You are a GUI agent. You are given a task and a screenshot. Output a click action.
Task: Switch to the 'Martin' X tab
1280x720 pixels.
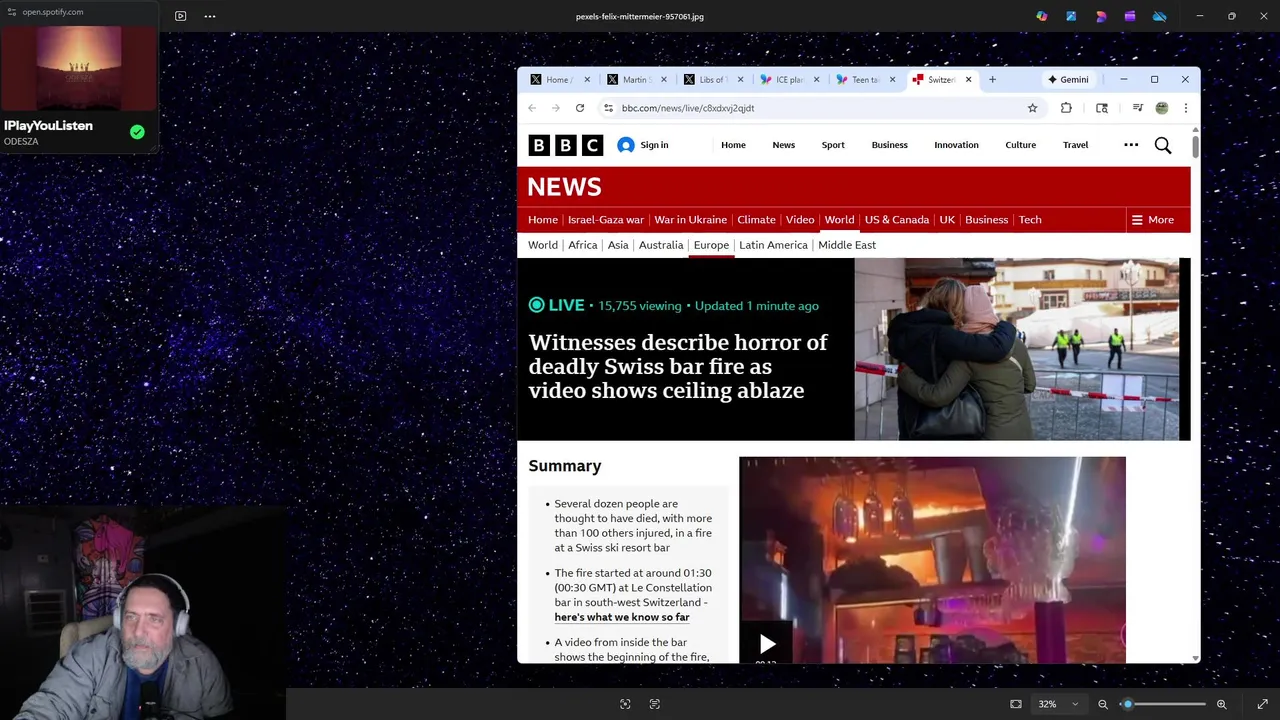(635, 79)
